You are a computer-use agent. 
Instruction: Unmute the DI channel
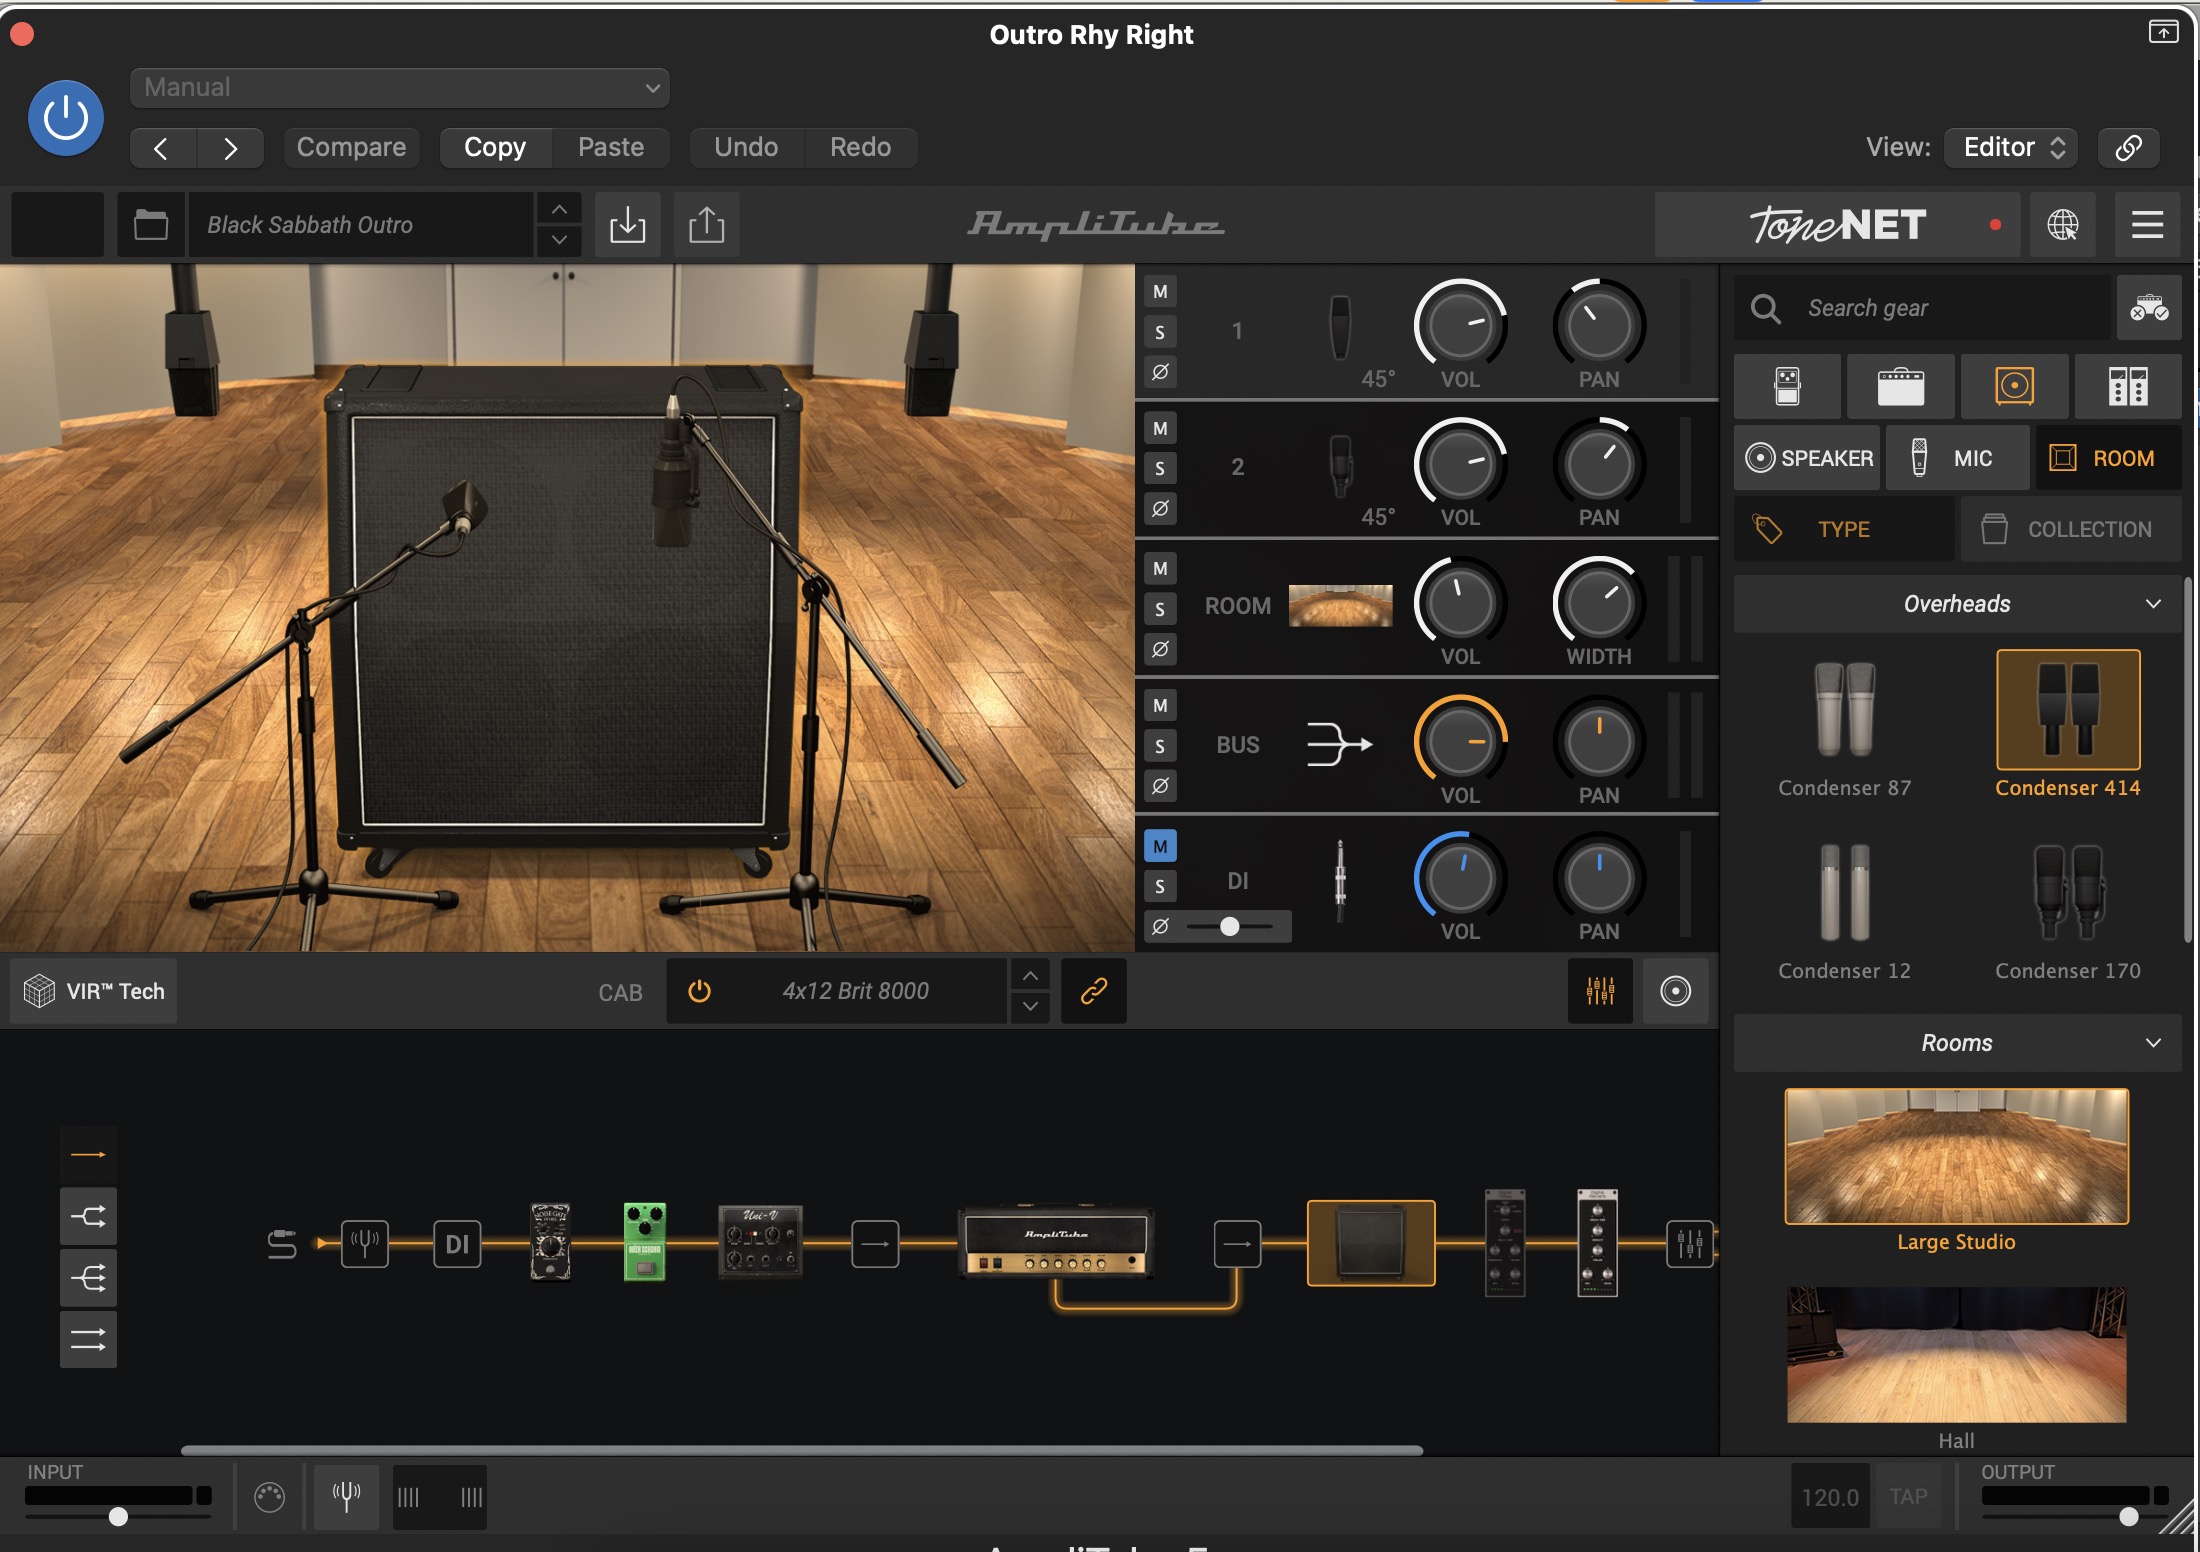coord(1160,846)
